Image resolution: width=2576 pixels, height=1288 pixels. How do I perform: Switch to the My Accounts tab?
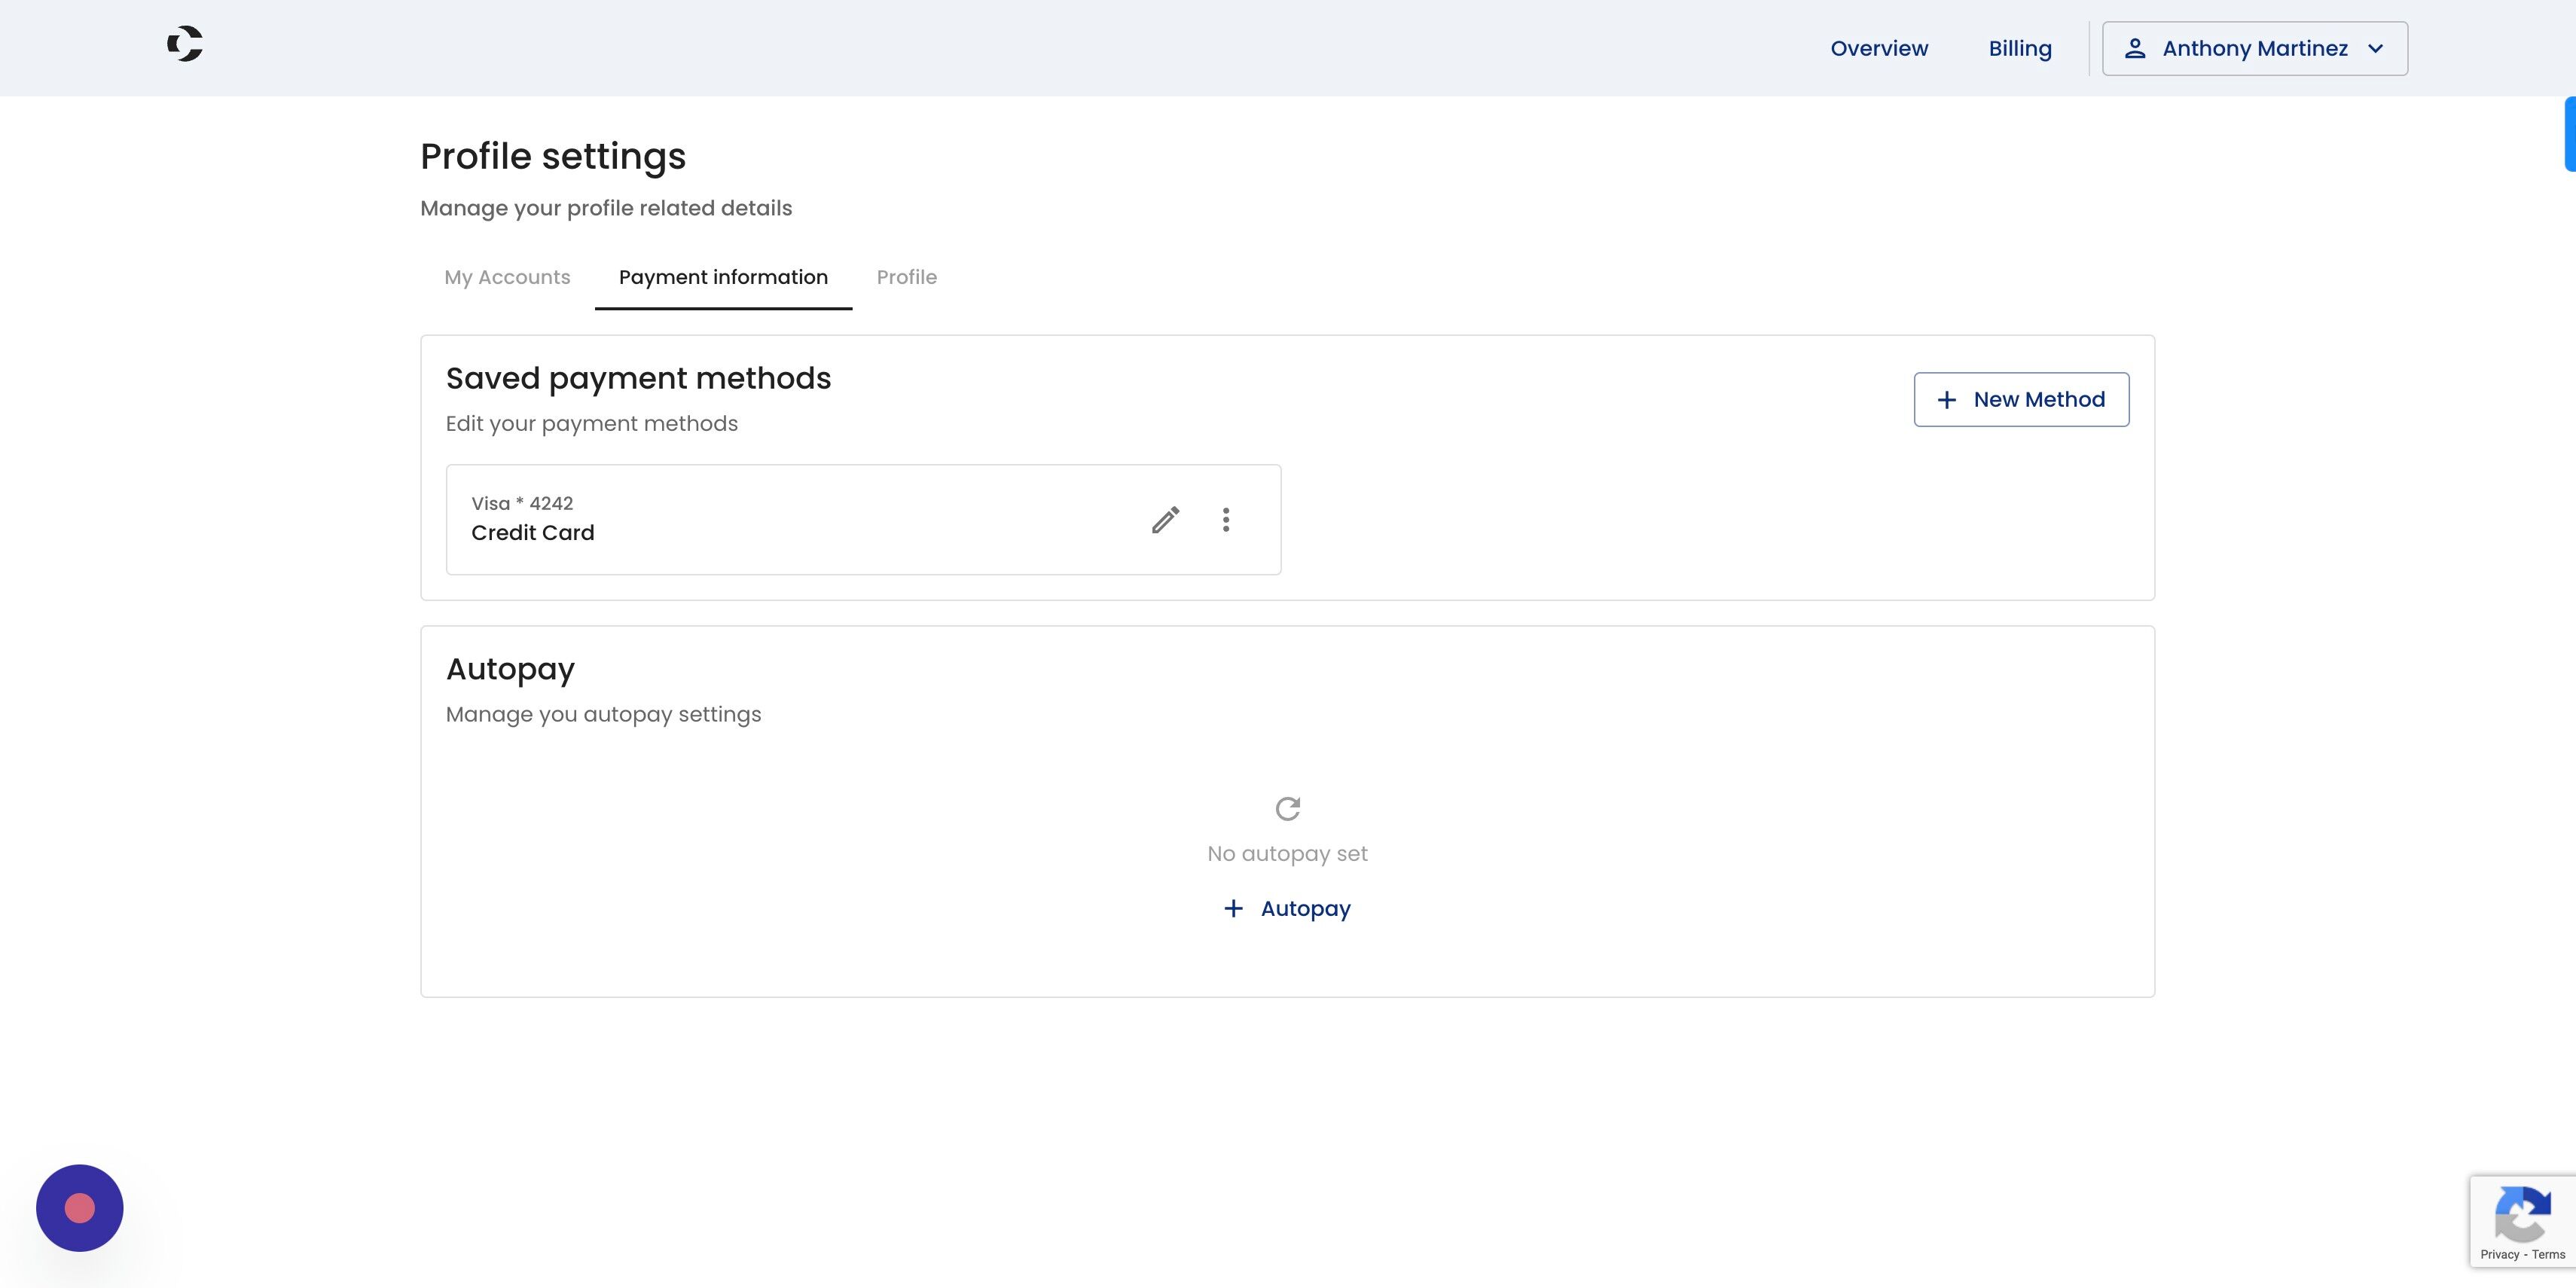click(507, 277)
